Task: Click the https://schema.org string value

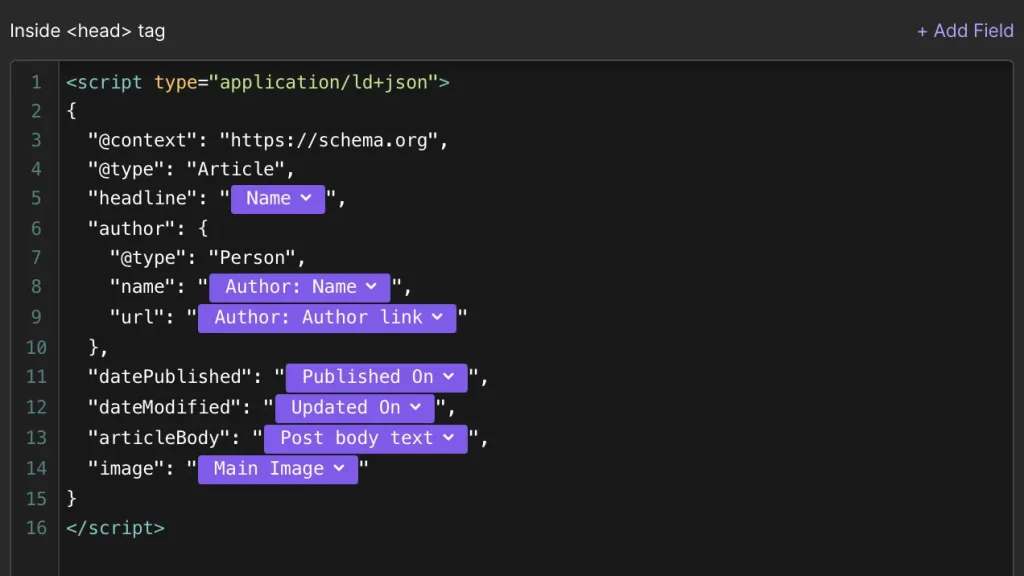Action: [x=328, y=140]
